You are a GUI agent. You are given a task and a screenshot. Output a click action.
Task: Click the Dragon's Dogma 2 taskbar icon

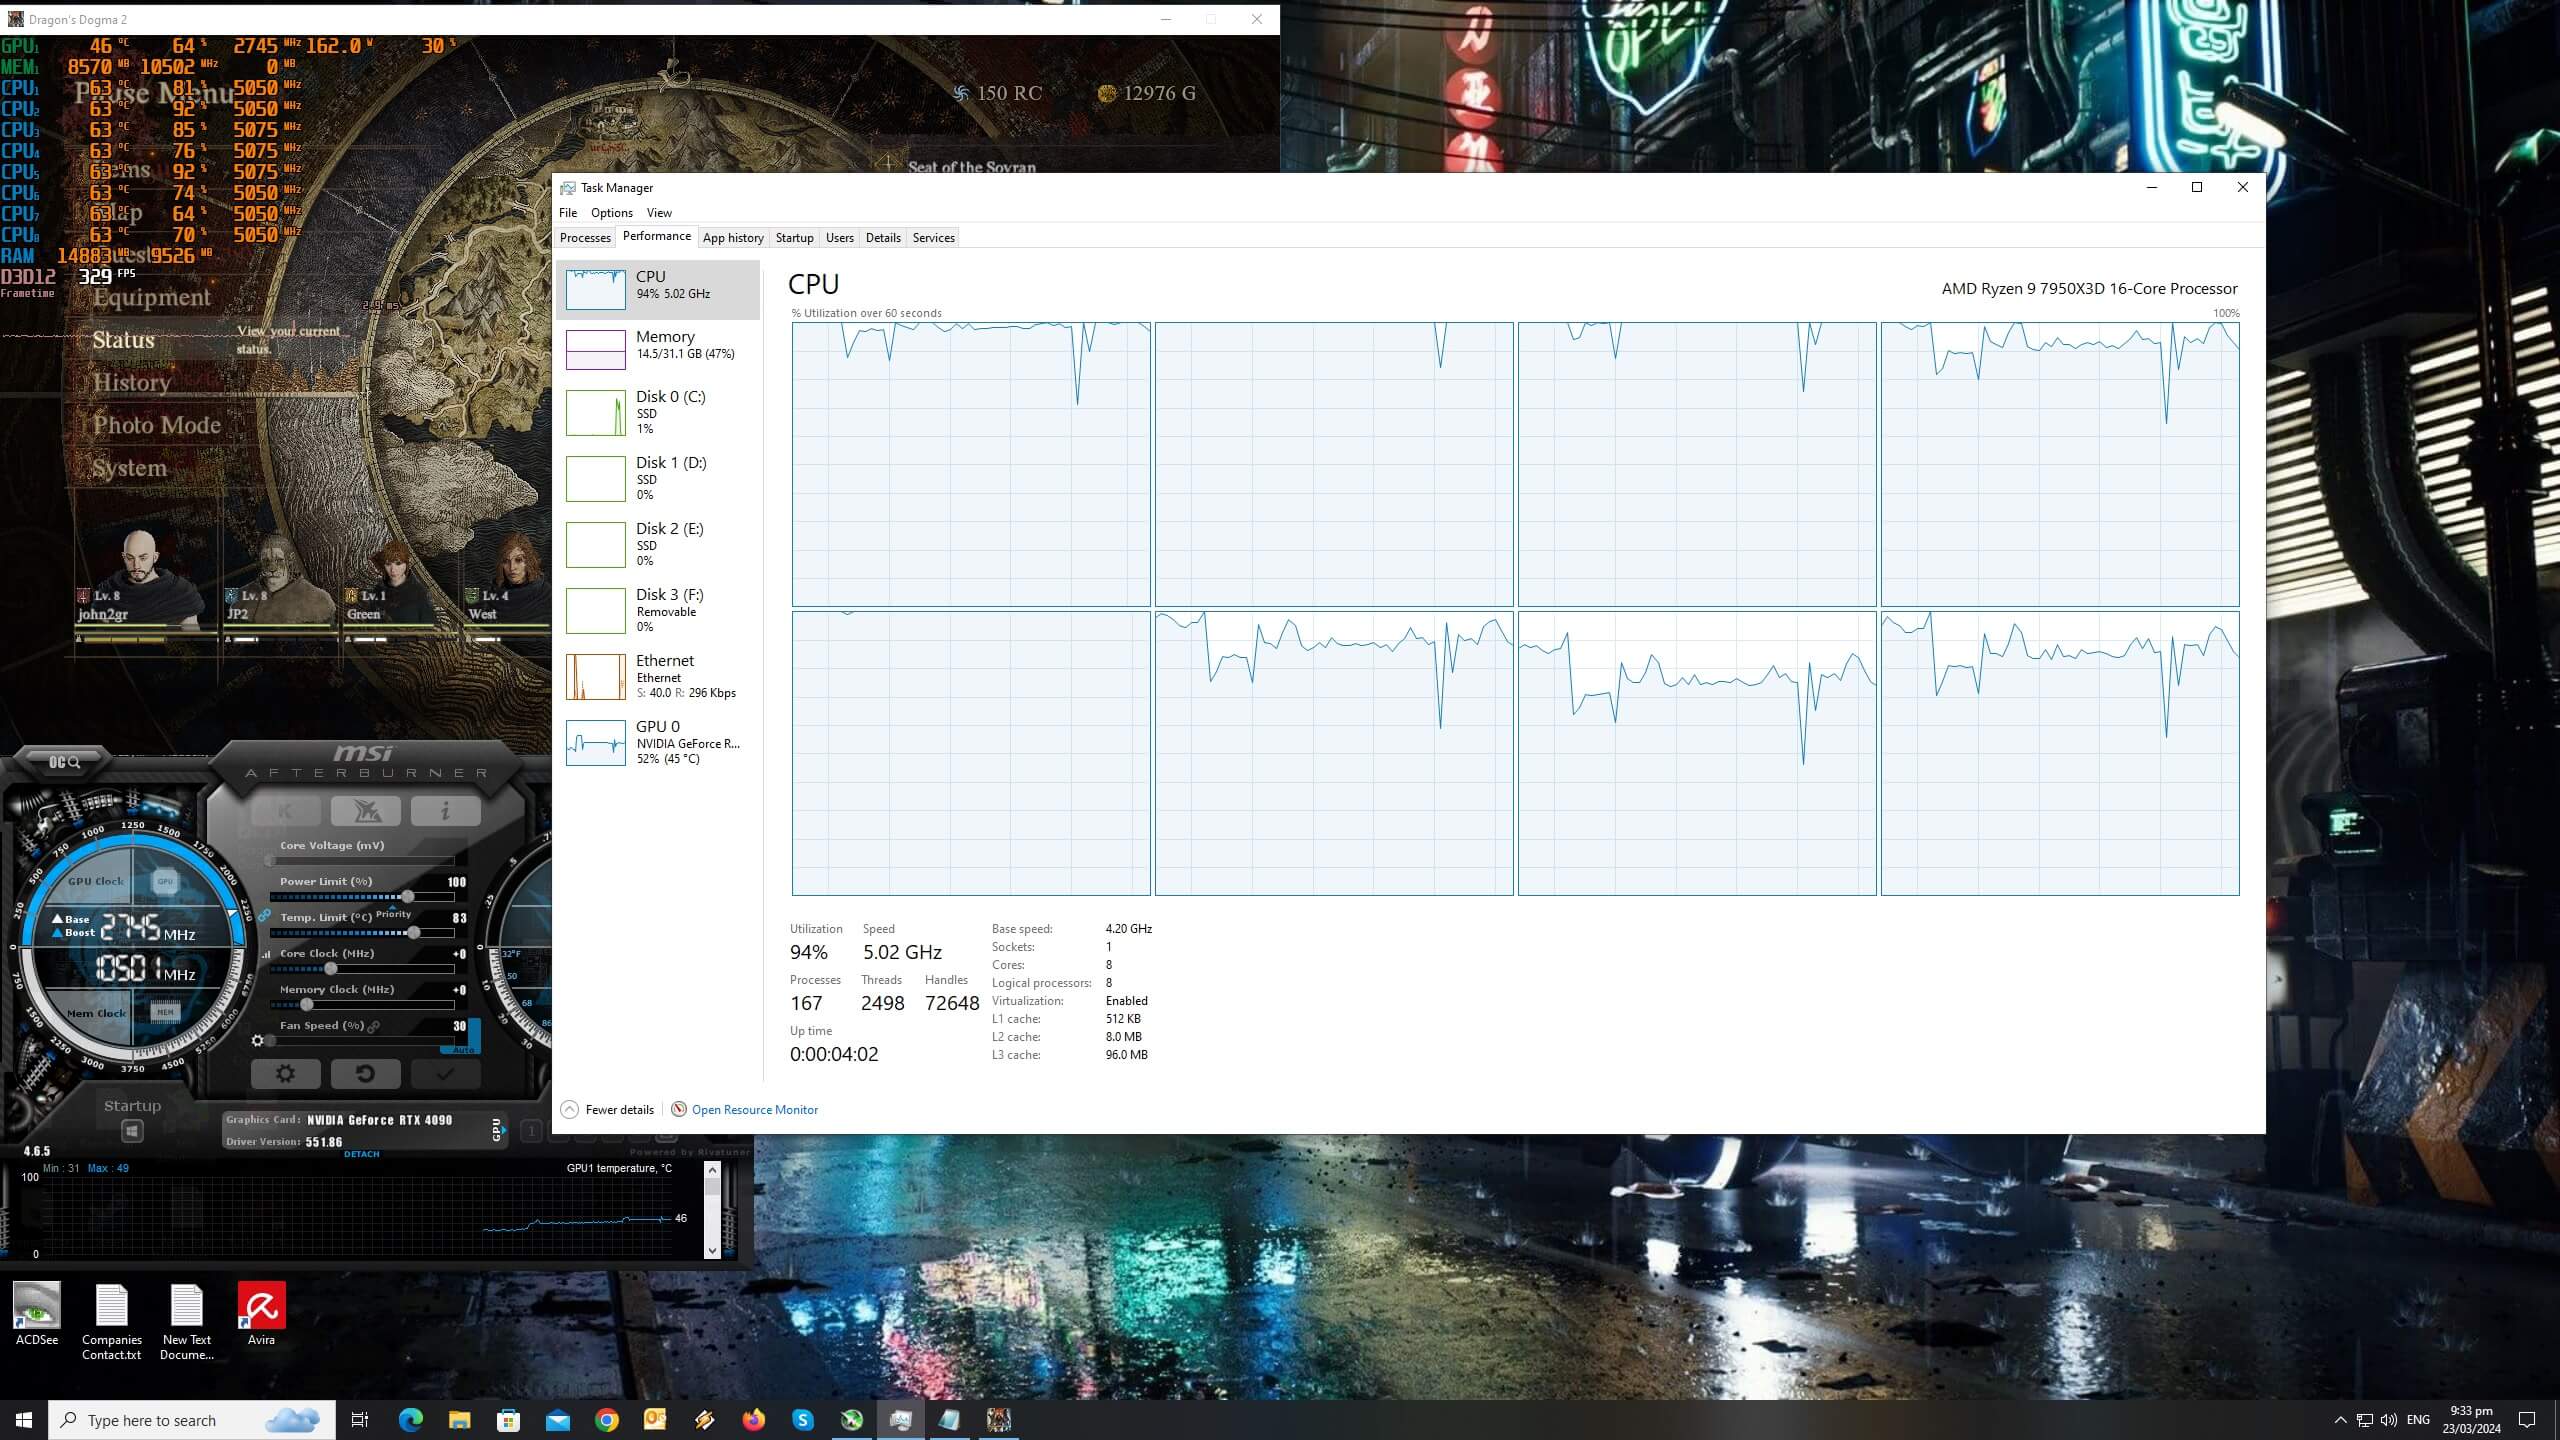tap(998, 1420)
